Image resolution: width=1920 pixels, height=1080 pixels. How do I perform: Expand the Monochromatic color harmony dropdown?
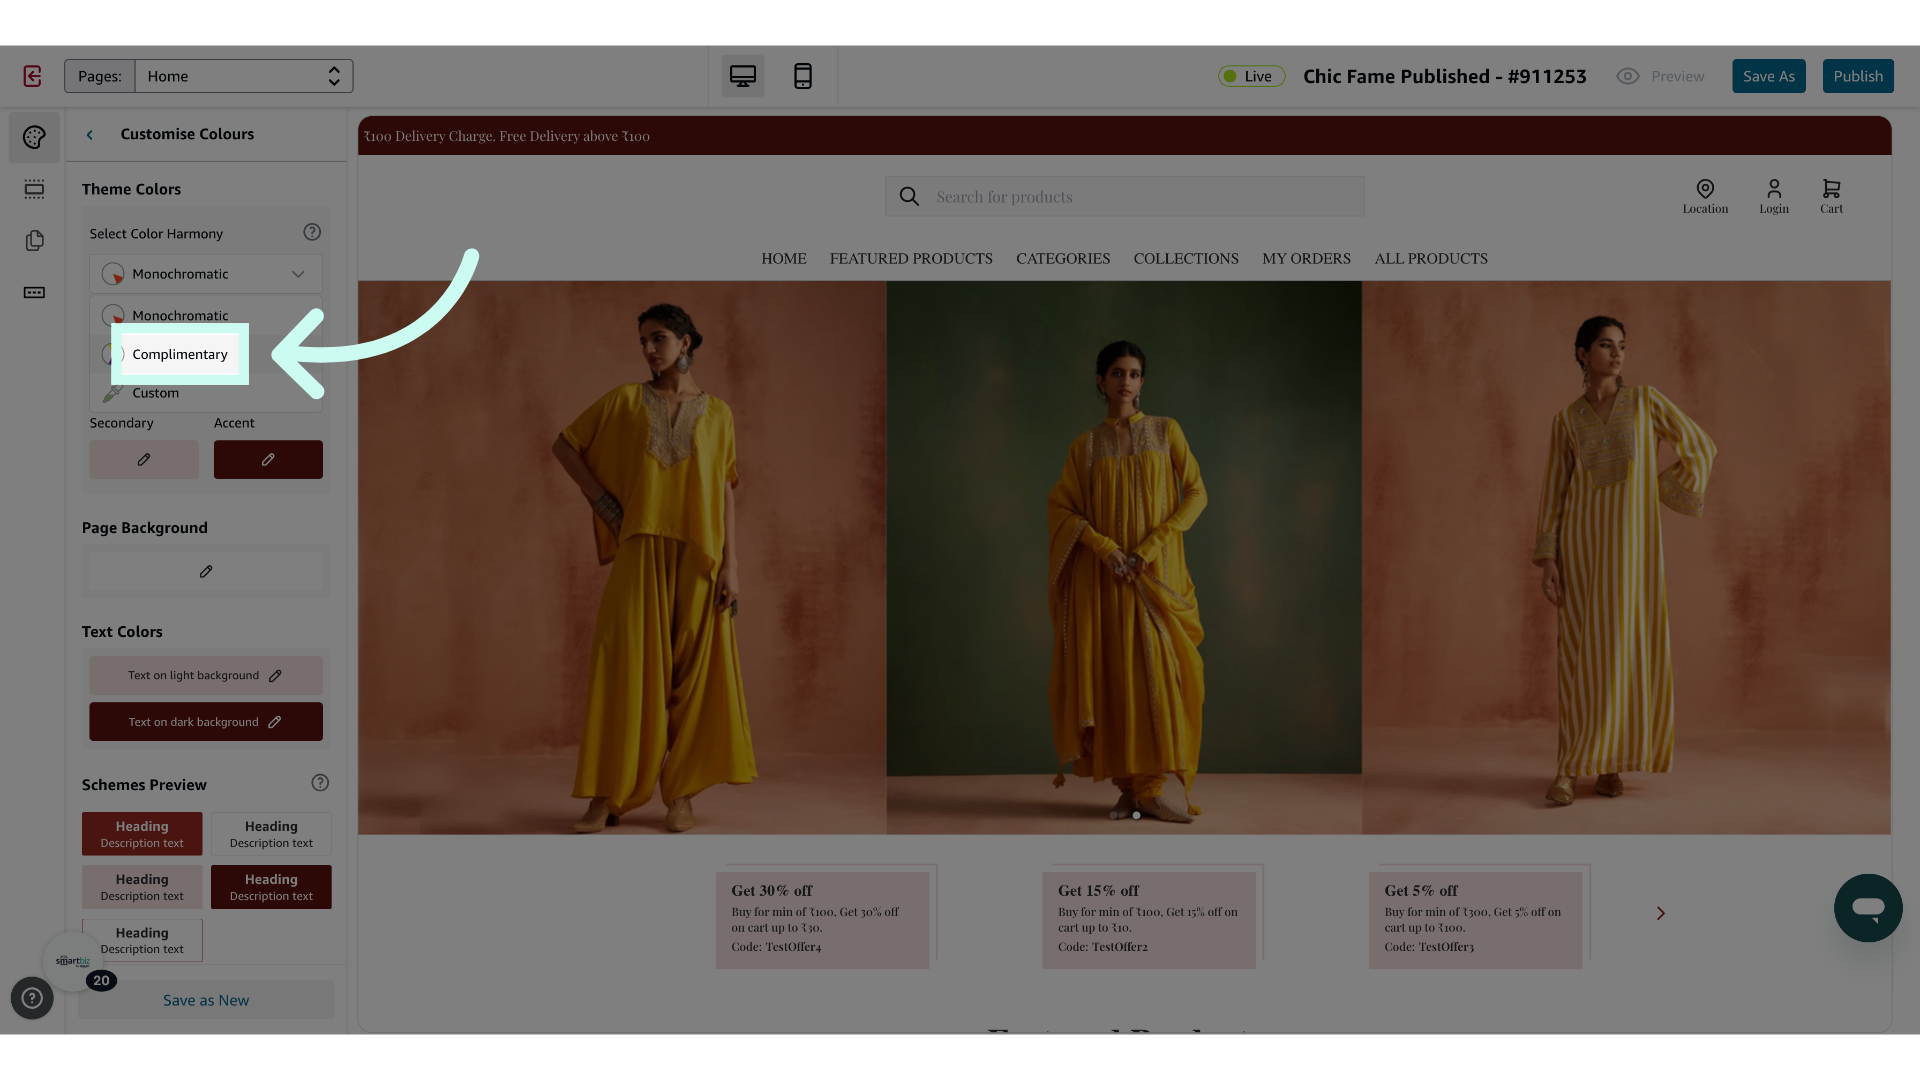206,274
